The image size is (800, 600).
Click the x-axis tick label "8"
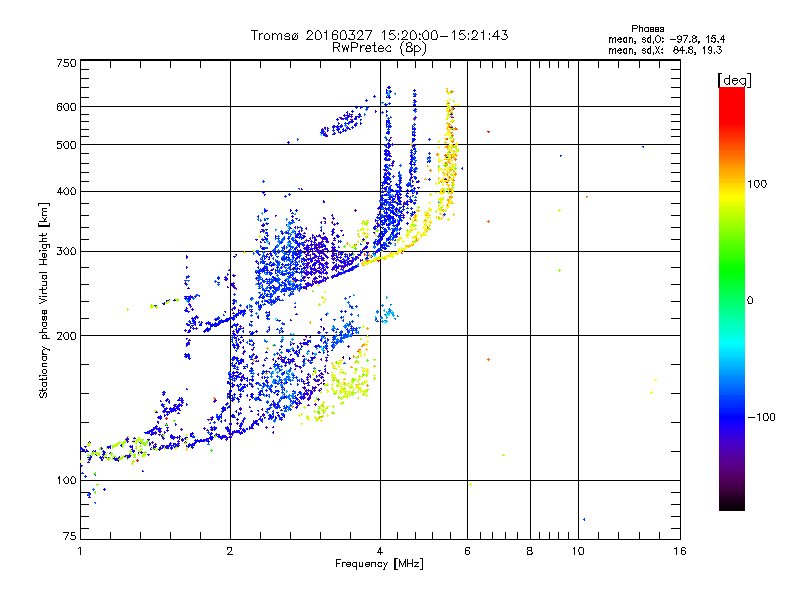[x=530, y=551]
